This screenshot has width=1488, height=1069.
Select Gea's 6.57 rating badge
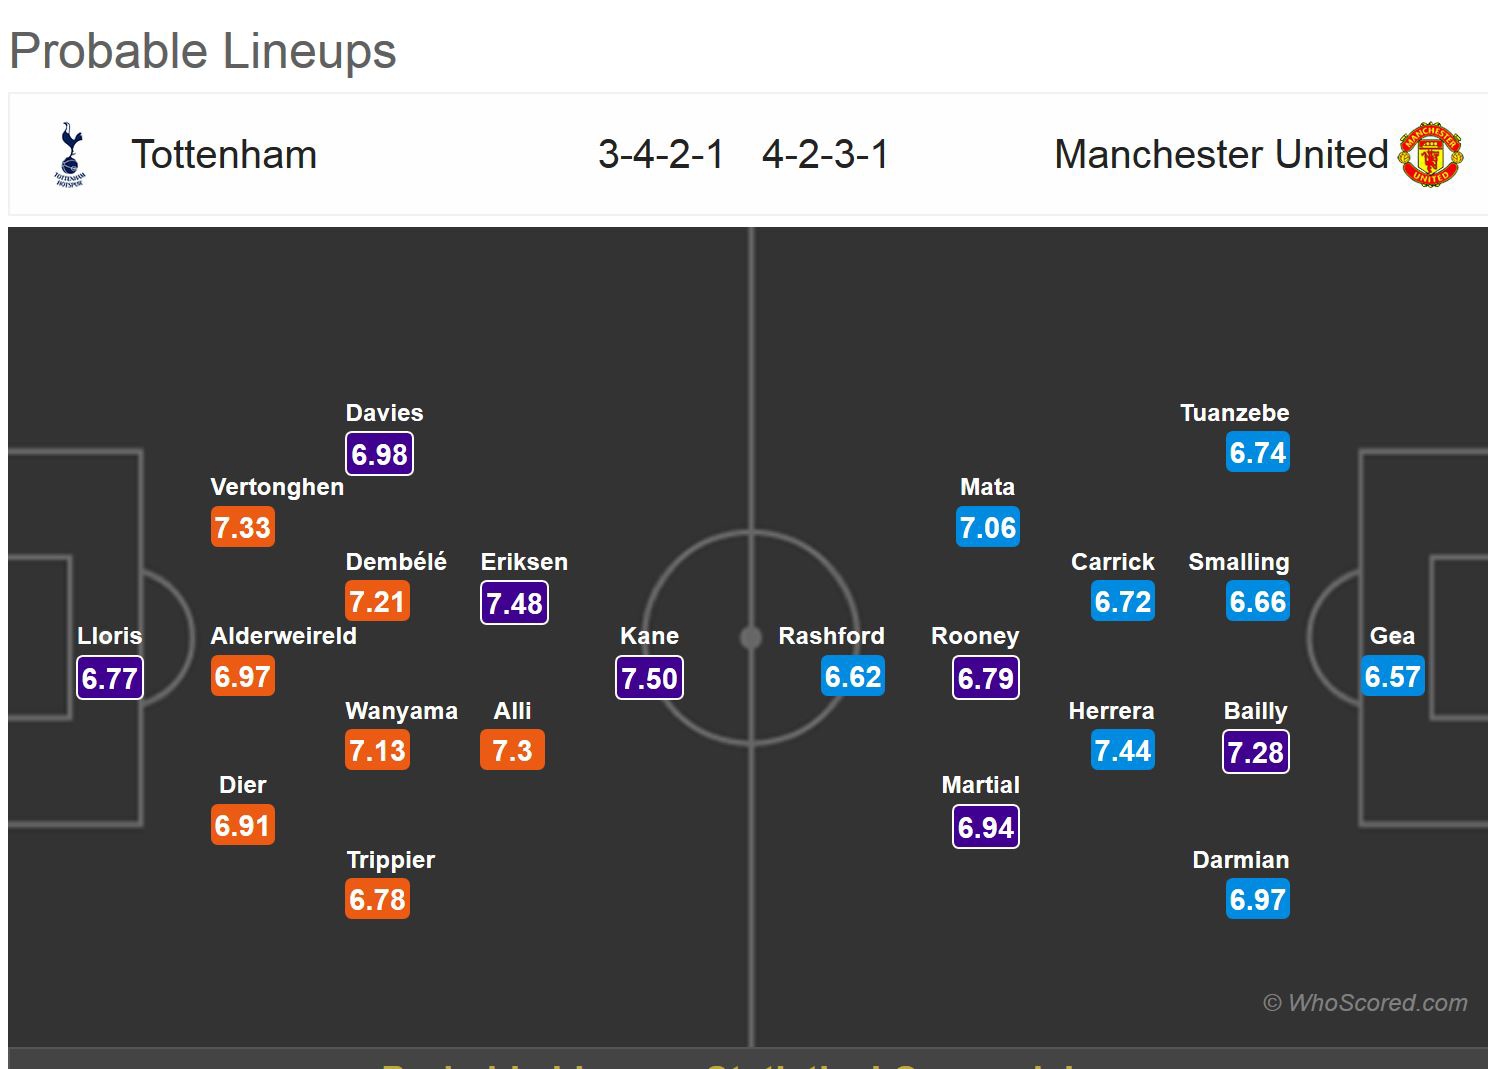click(x=1392, y=677)
